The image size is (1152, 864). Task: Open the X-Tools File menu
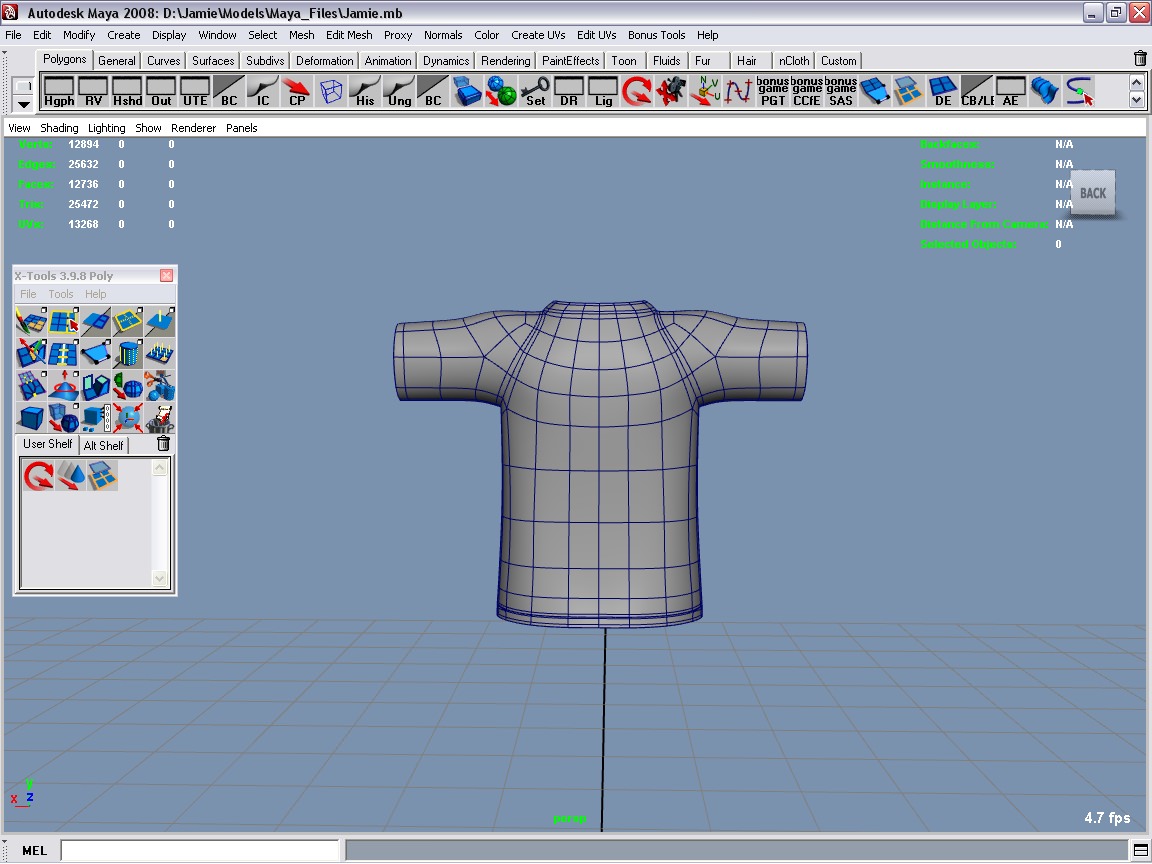tap(28, 294)
